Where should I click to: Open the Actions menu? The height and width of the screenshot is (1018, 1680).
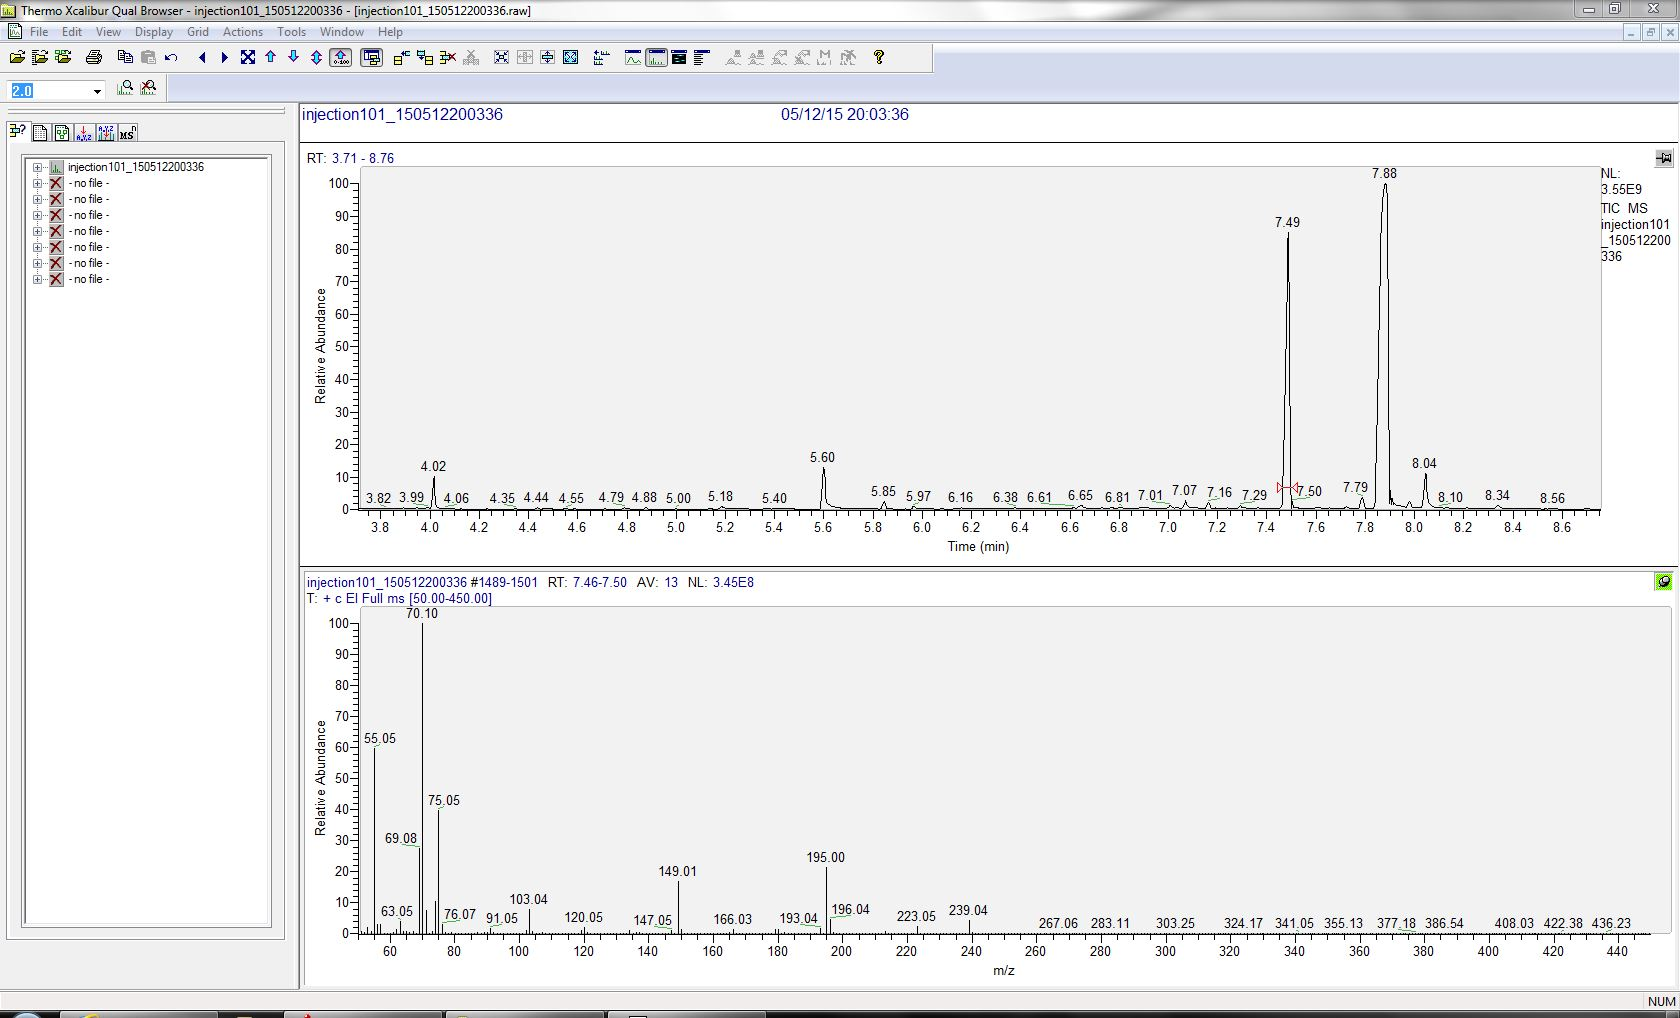[x=243, y=32]
